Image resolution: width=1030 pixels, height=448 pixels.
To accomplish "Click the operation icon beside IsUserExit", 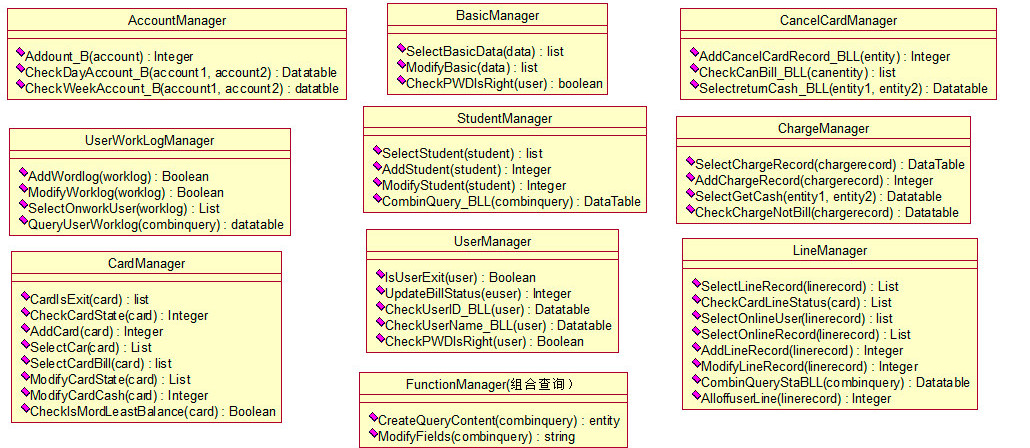I will click(380, 275).
